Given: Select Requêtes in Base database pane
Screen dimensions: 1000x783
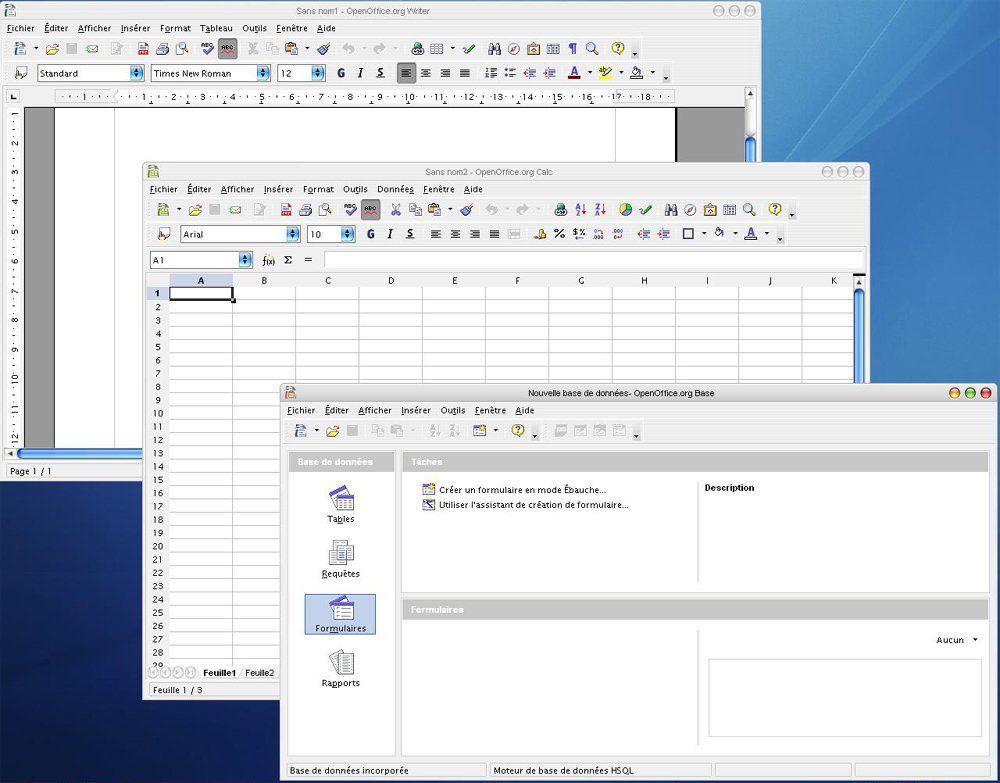Looking at the screenshot, I should point(341,559).
